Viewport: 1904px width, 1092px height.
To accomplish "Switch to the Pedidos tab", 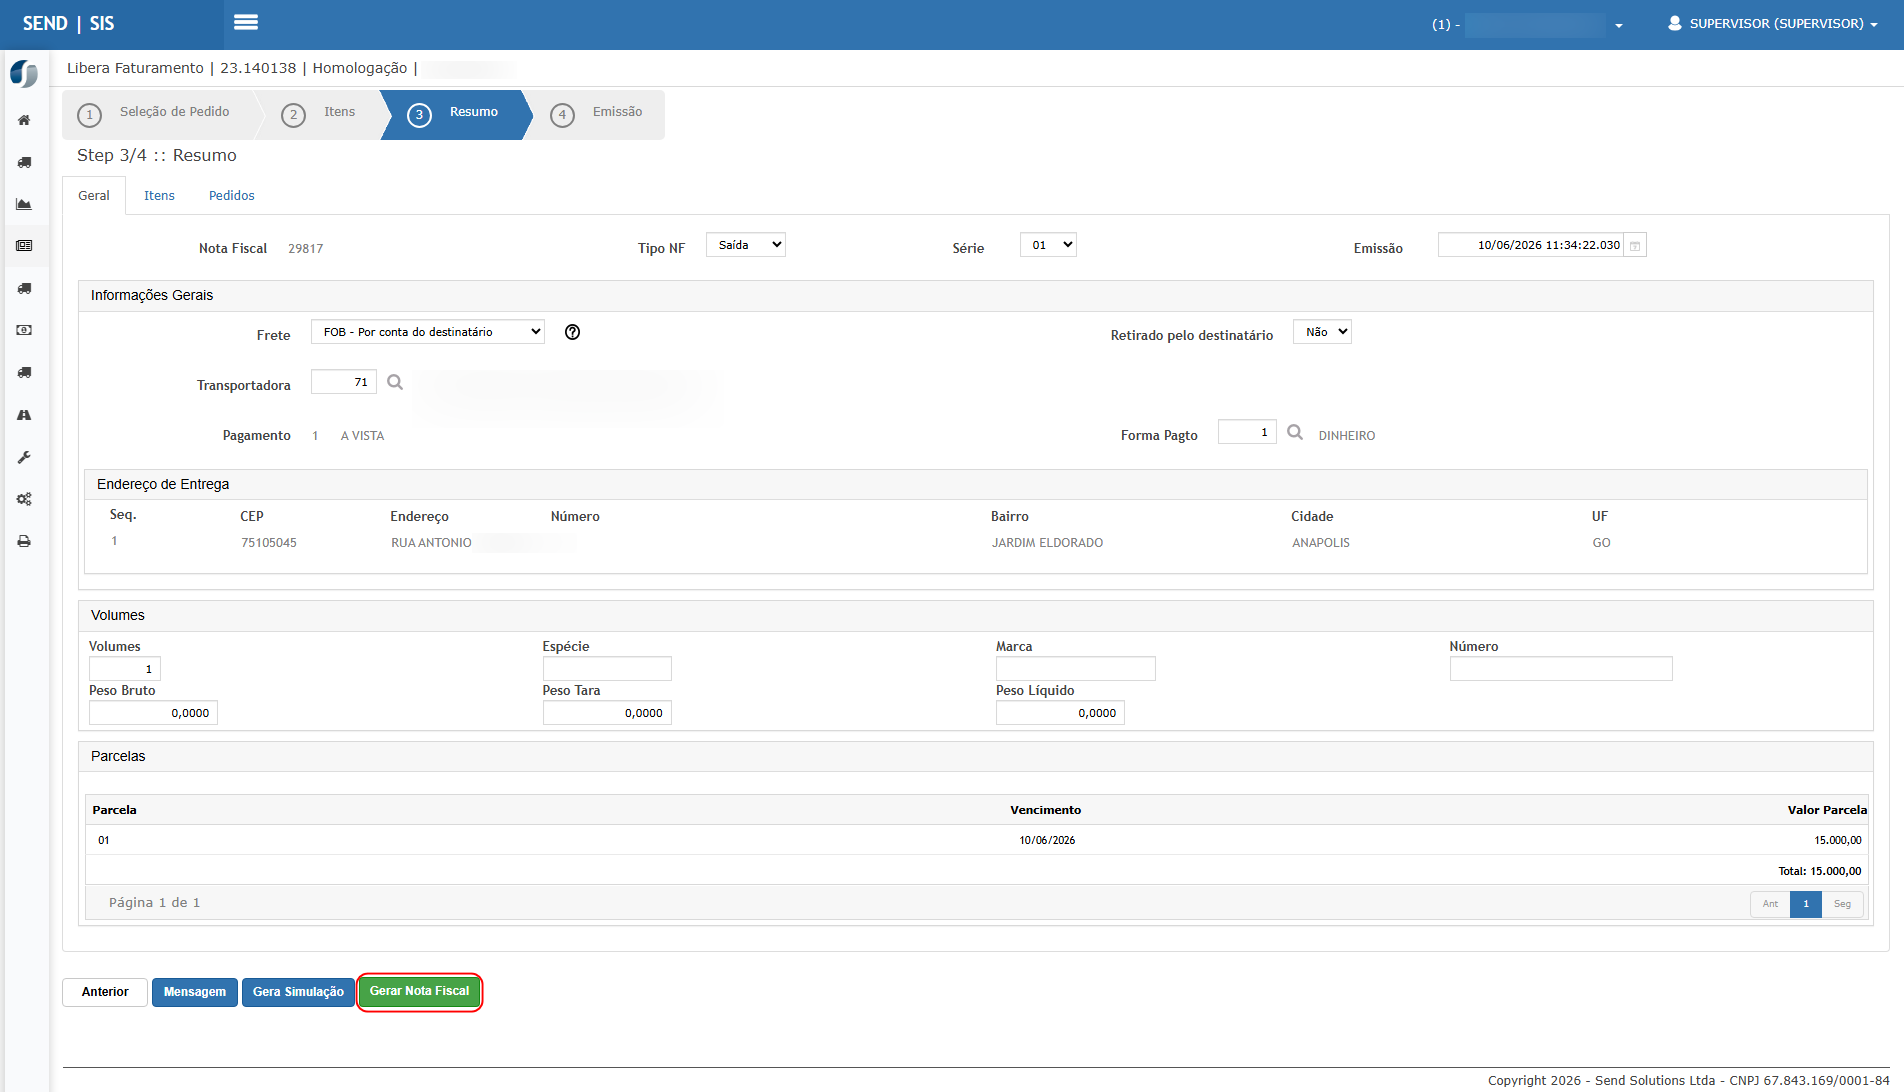I will [232, 196].
